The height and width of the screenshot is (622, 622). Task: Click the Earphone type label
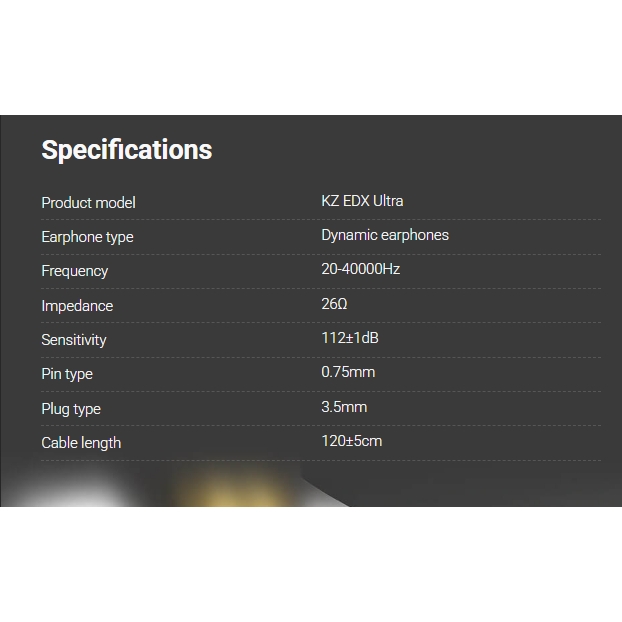pos(87,237)
